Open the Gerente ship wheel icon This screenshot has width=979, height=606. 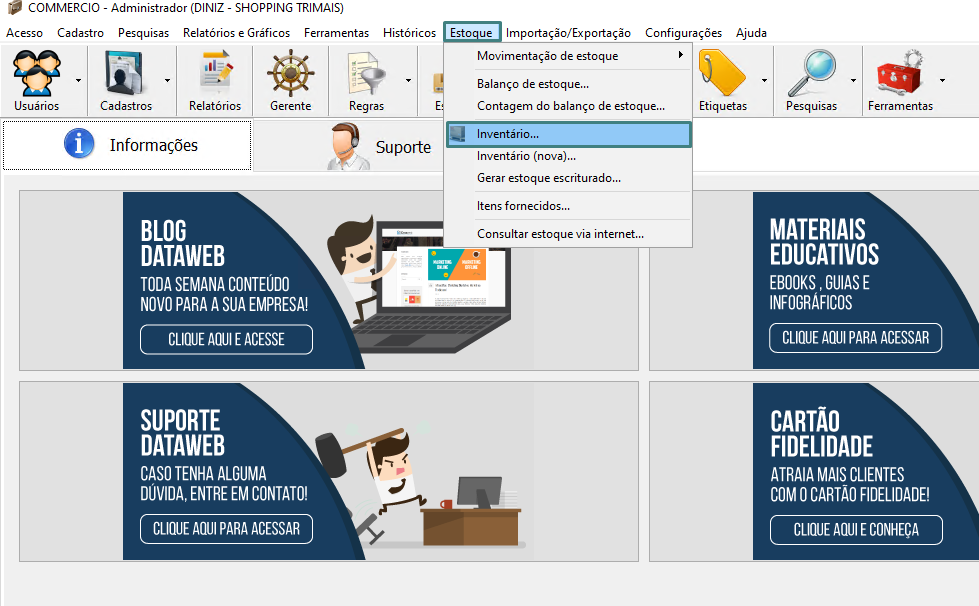290,74
